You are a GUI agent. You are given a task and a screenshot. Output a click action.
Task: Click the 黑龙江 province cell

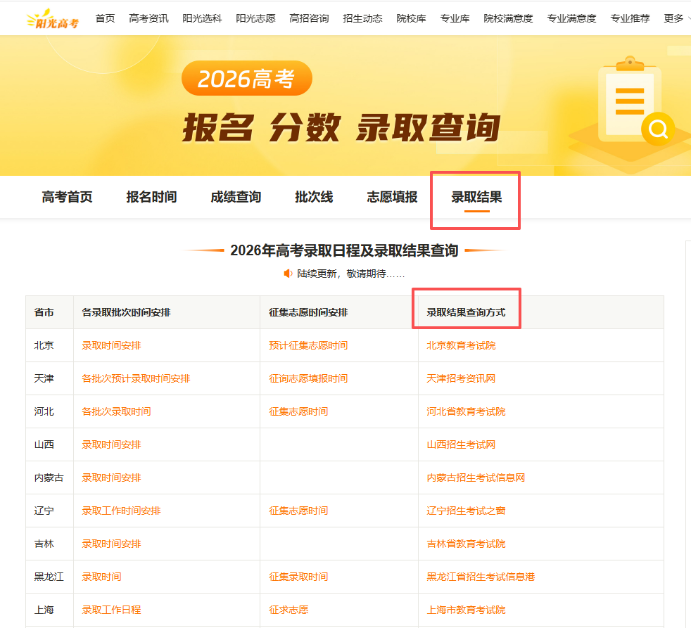pyautogui.click(x=49, y=577)
